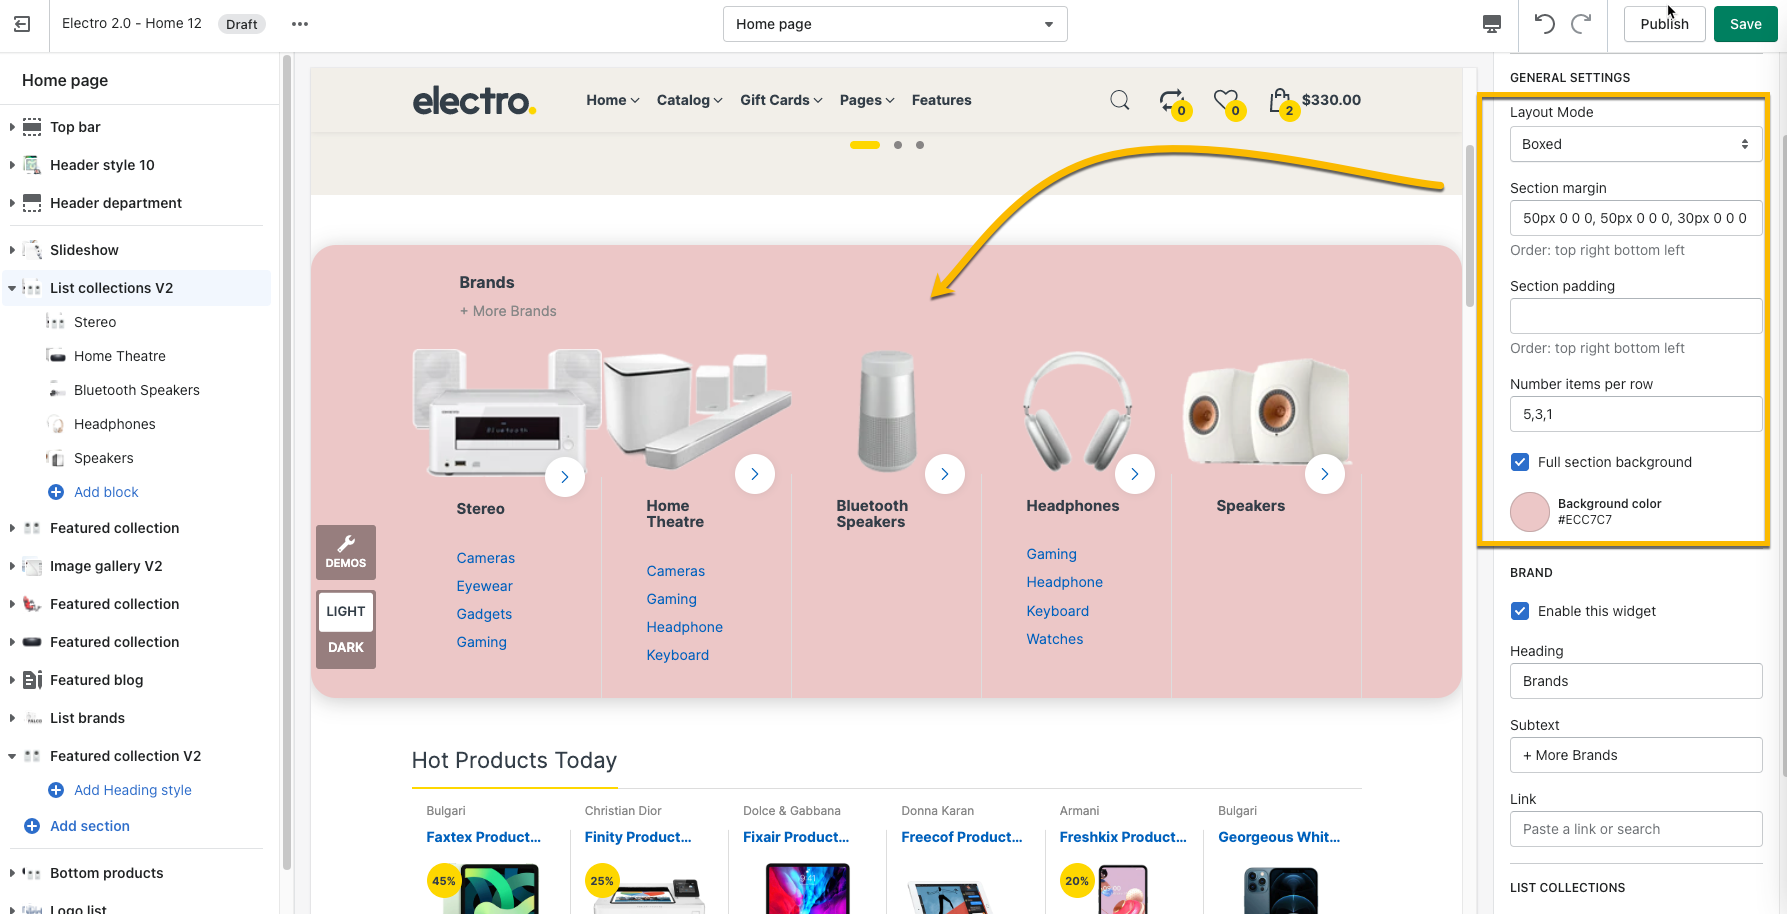Switch to LIGHT mode
Screen dimensions: 1787x914
pyautogui.click(x=346, y=611)
